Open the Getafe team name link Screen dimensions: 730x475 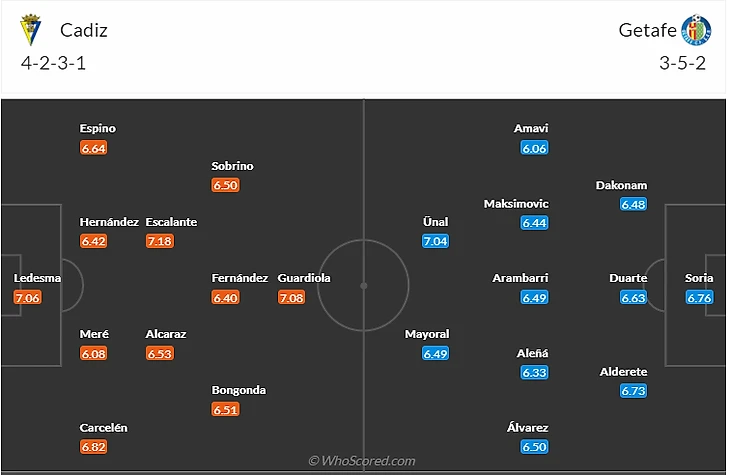645,30
